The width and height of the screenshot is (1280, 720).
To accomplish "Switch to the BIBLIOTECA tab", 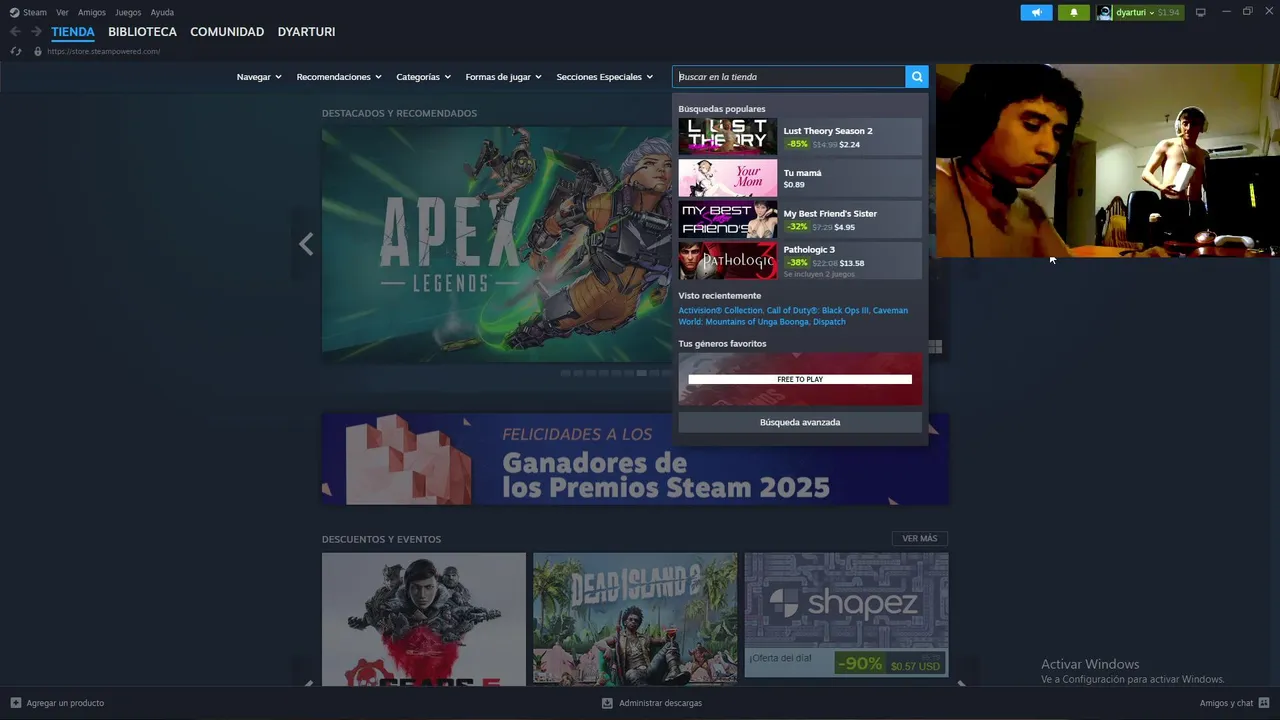I will coord(142,32).
